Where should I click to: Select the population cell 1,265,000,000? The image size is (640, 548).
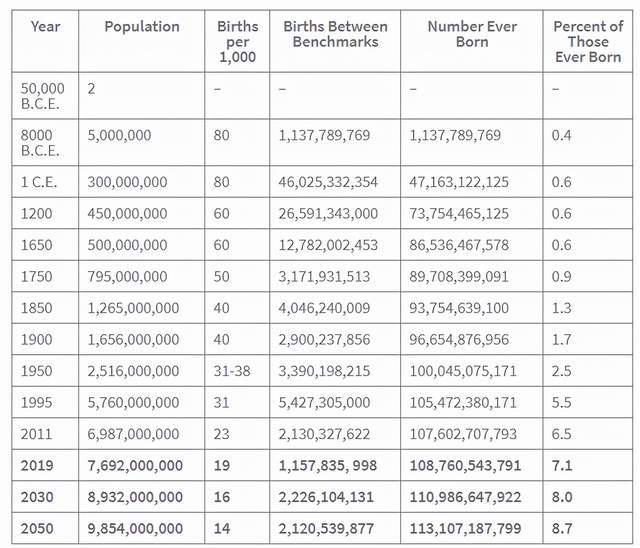[x=134, y=308]
